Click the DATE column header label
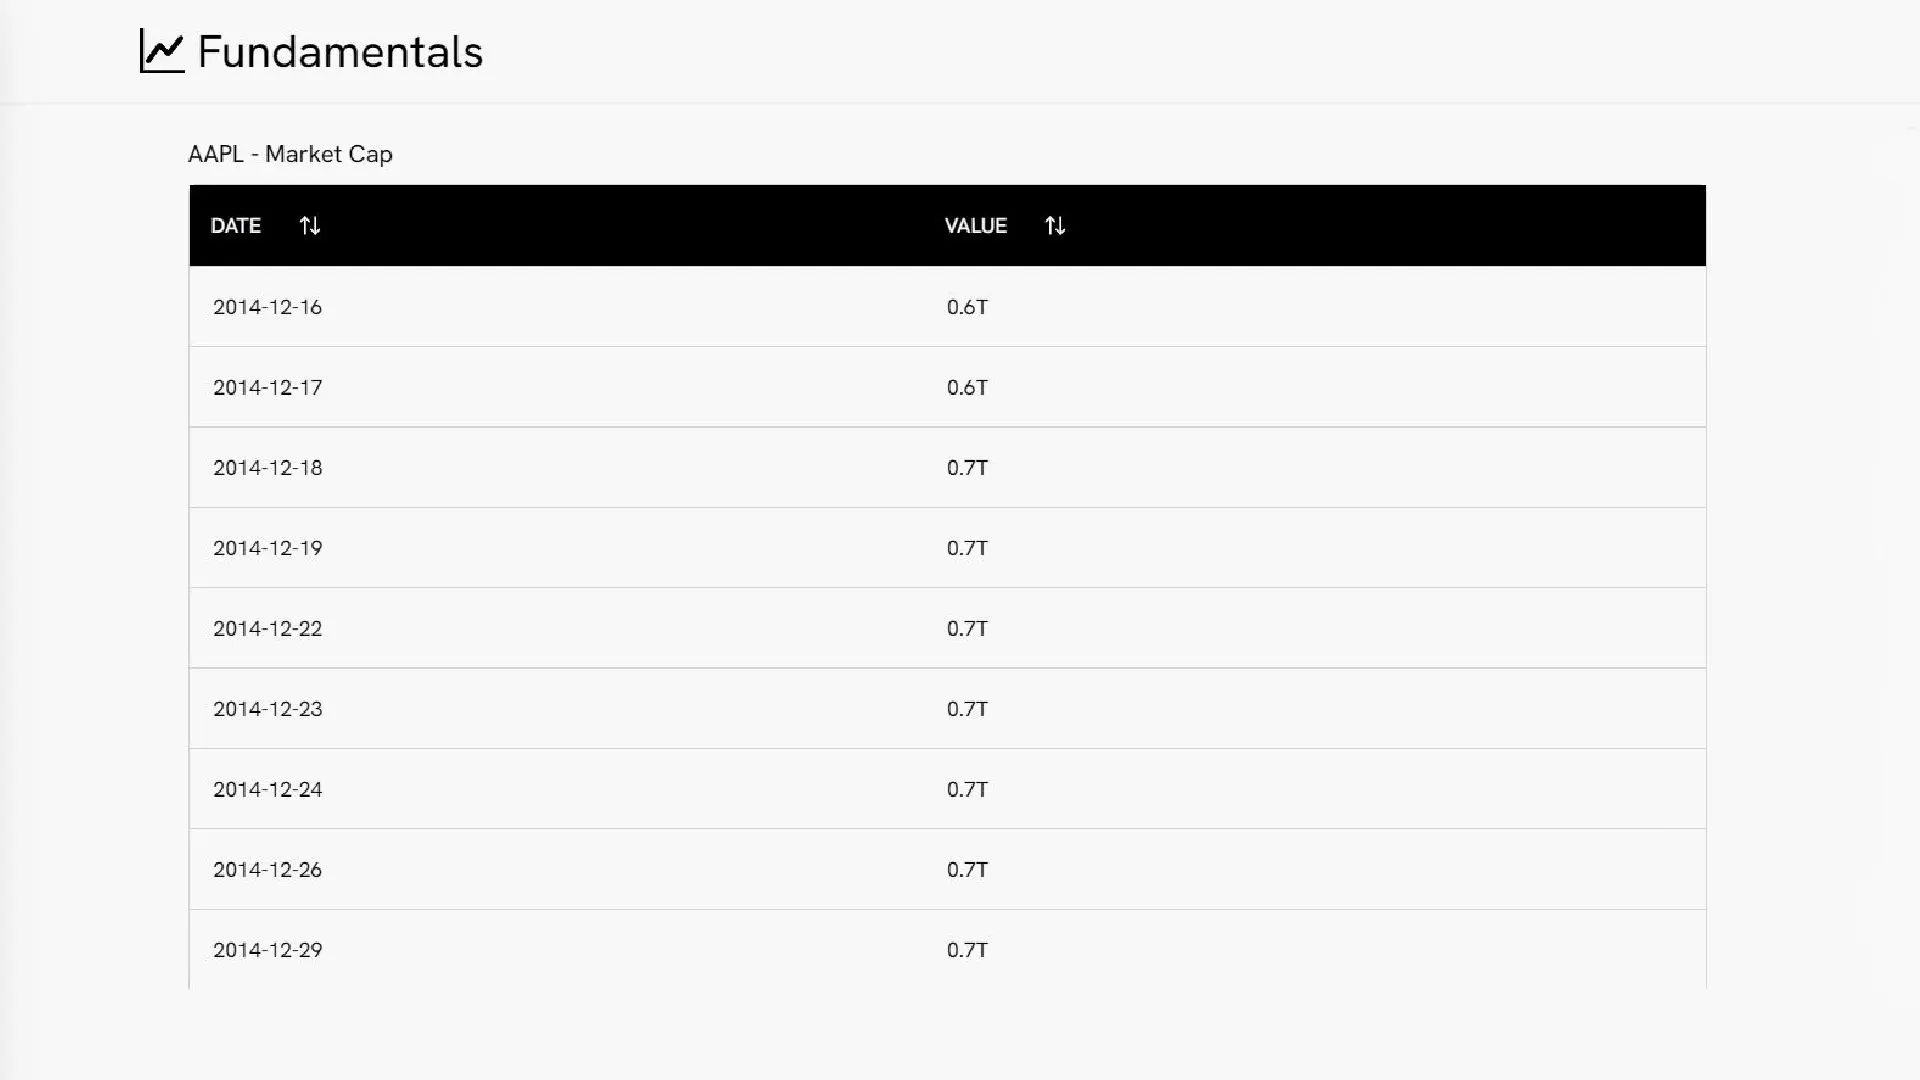The image size is (1920, 1080). [236, 226]
